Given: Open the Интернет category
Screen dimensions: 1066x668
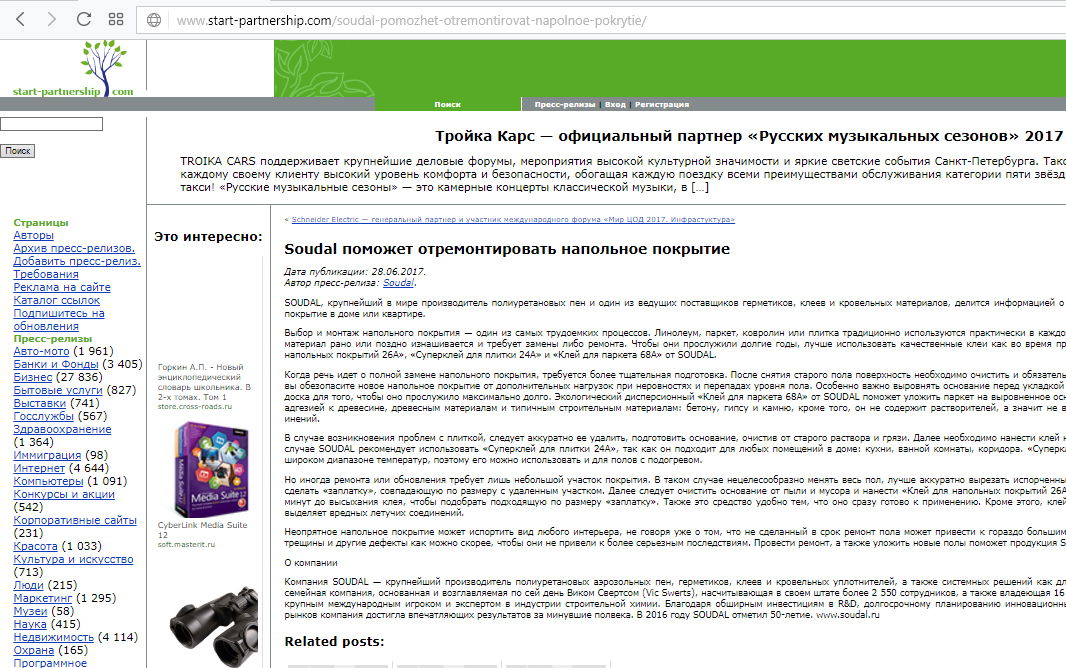Looking at the screenshot, I should (x=39, y=468).
